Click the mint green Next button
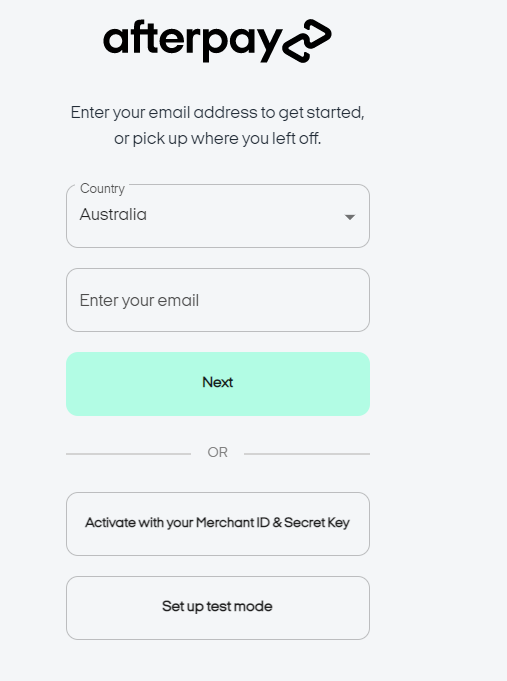Image resolution: width=507 pixels, height=681 pixels. pos(218,383)
